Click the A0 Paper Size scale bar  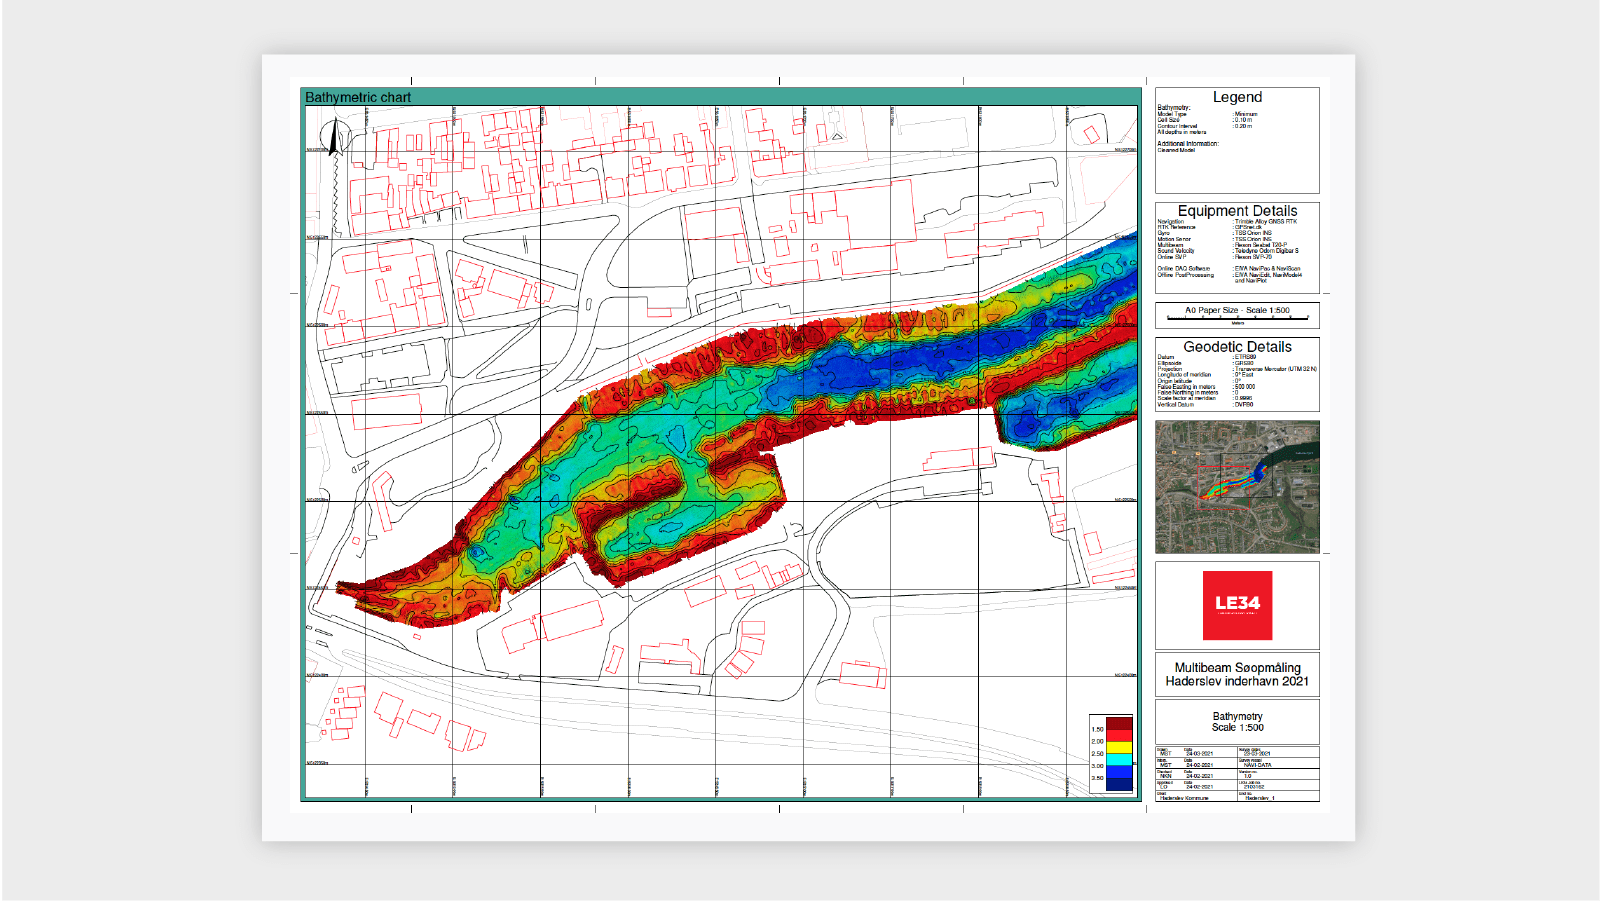pyautogui.click(x=1237, y=315)
